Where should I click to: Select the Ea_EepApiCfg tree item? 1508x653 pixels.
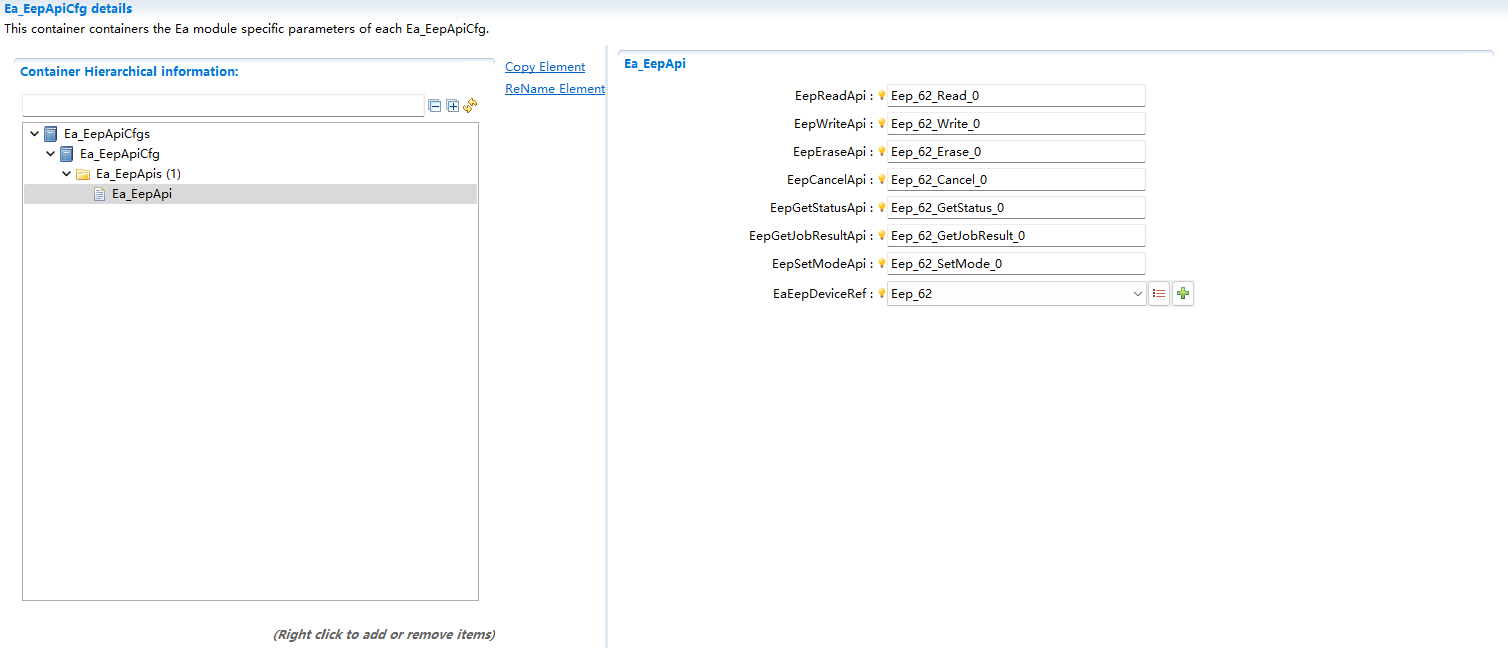tap(122, 153)
